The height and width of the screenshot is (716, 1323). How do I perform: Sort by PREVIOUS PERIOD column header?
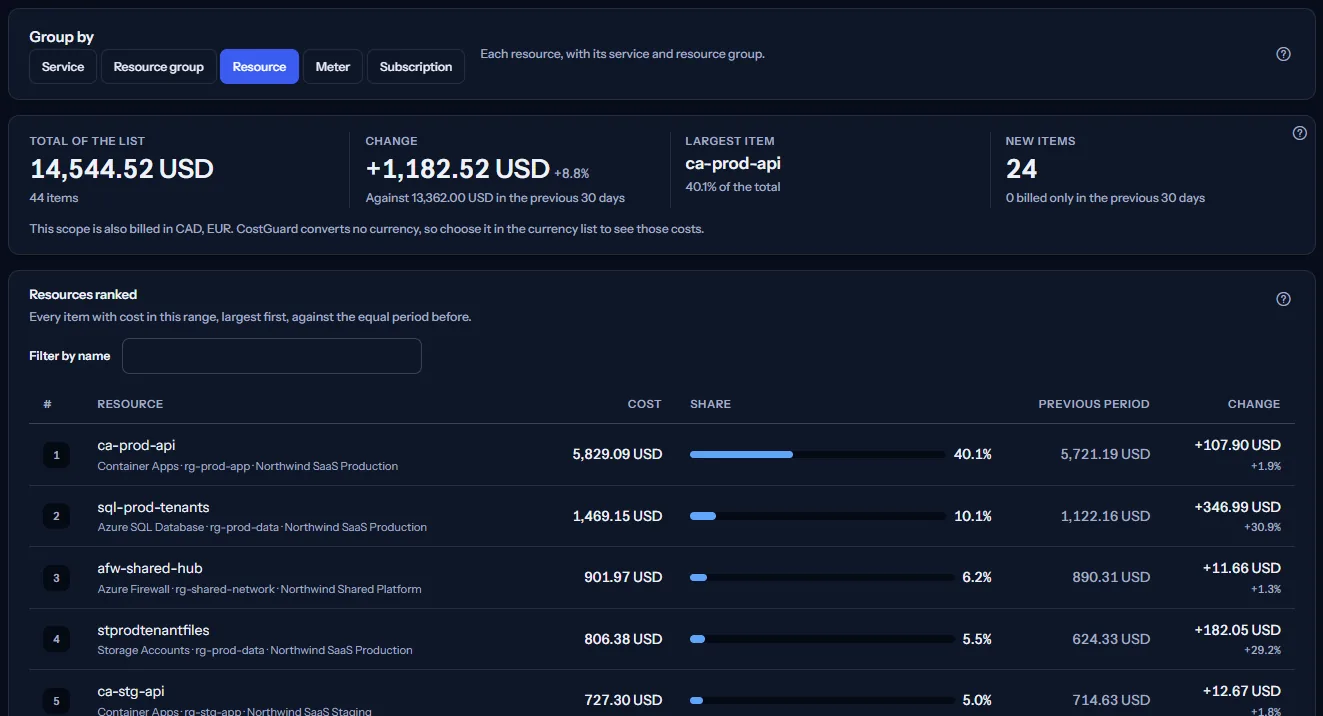pos(1094,404)
